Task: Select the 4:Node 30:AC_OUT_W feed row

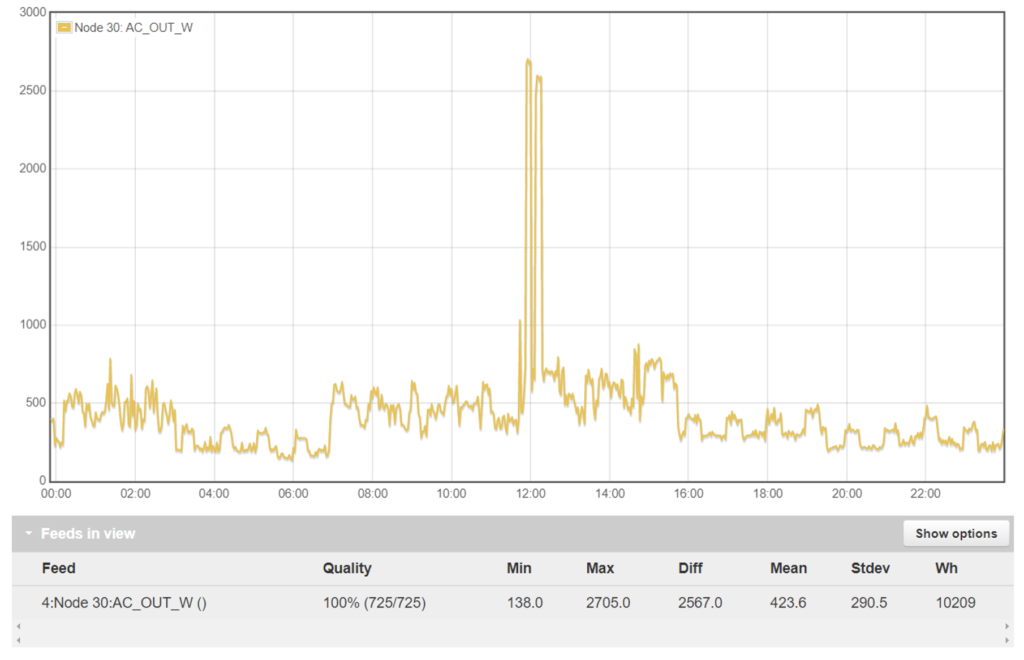Action: click(x=124, y=602)
